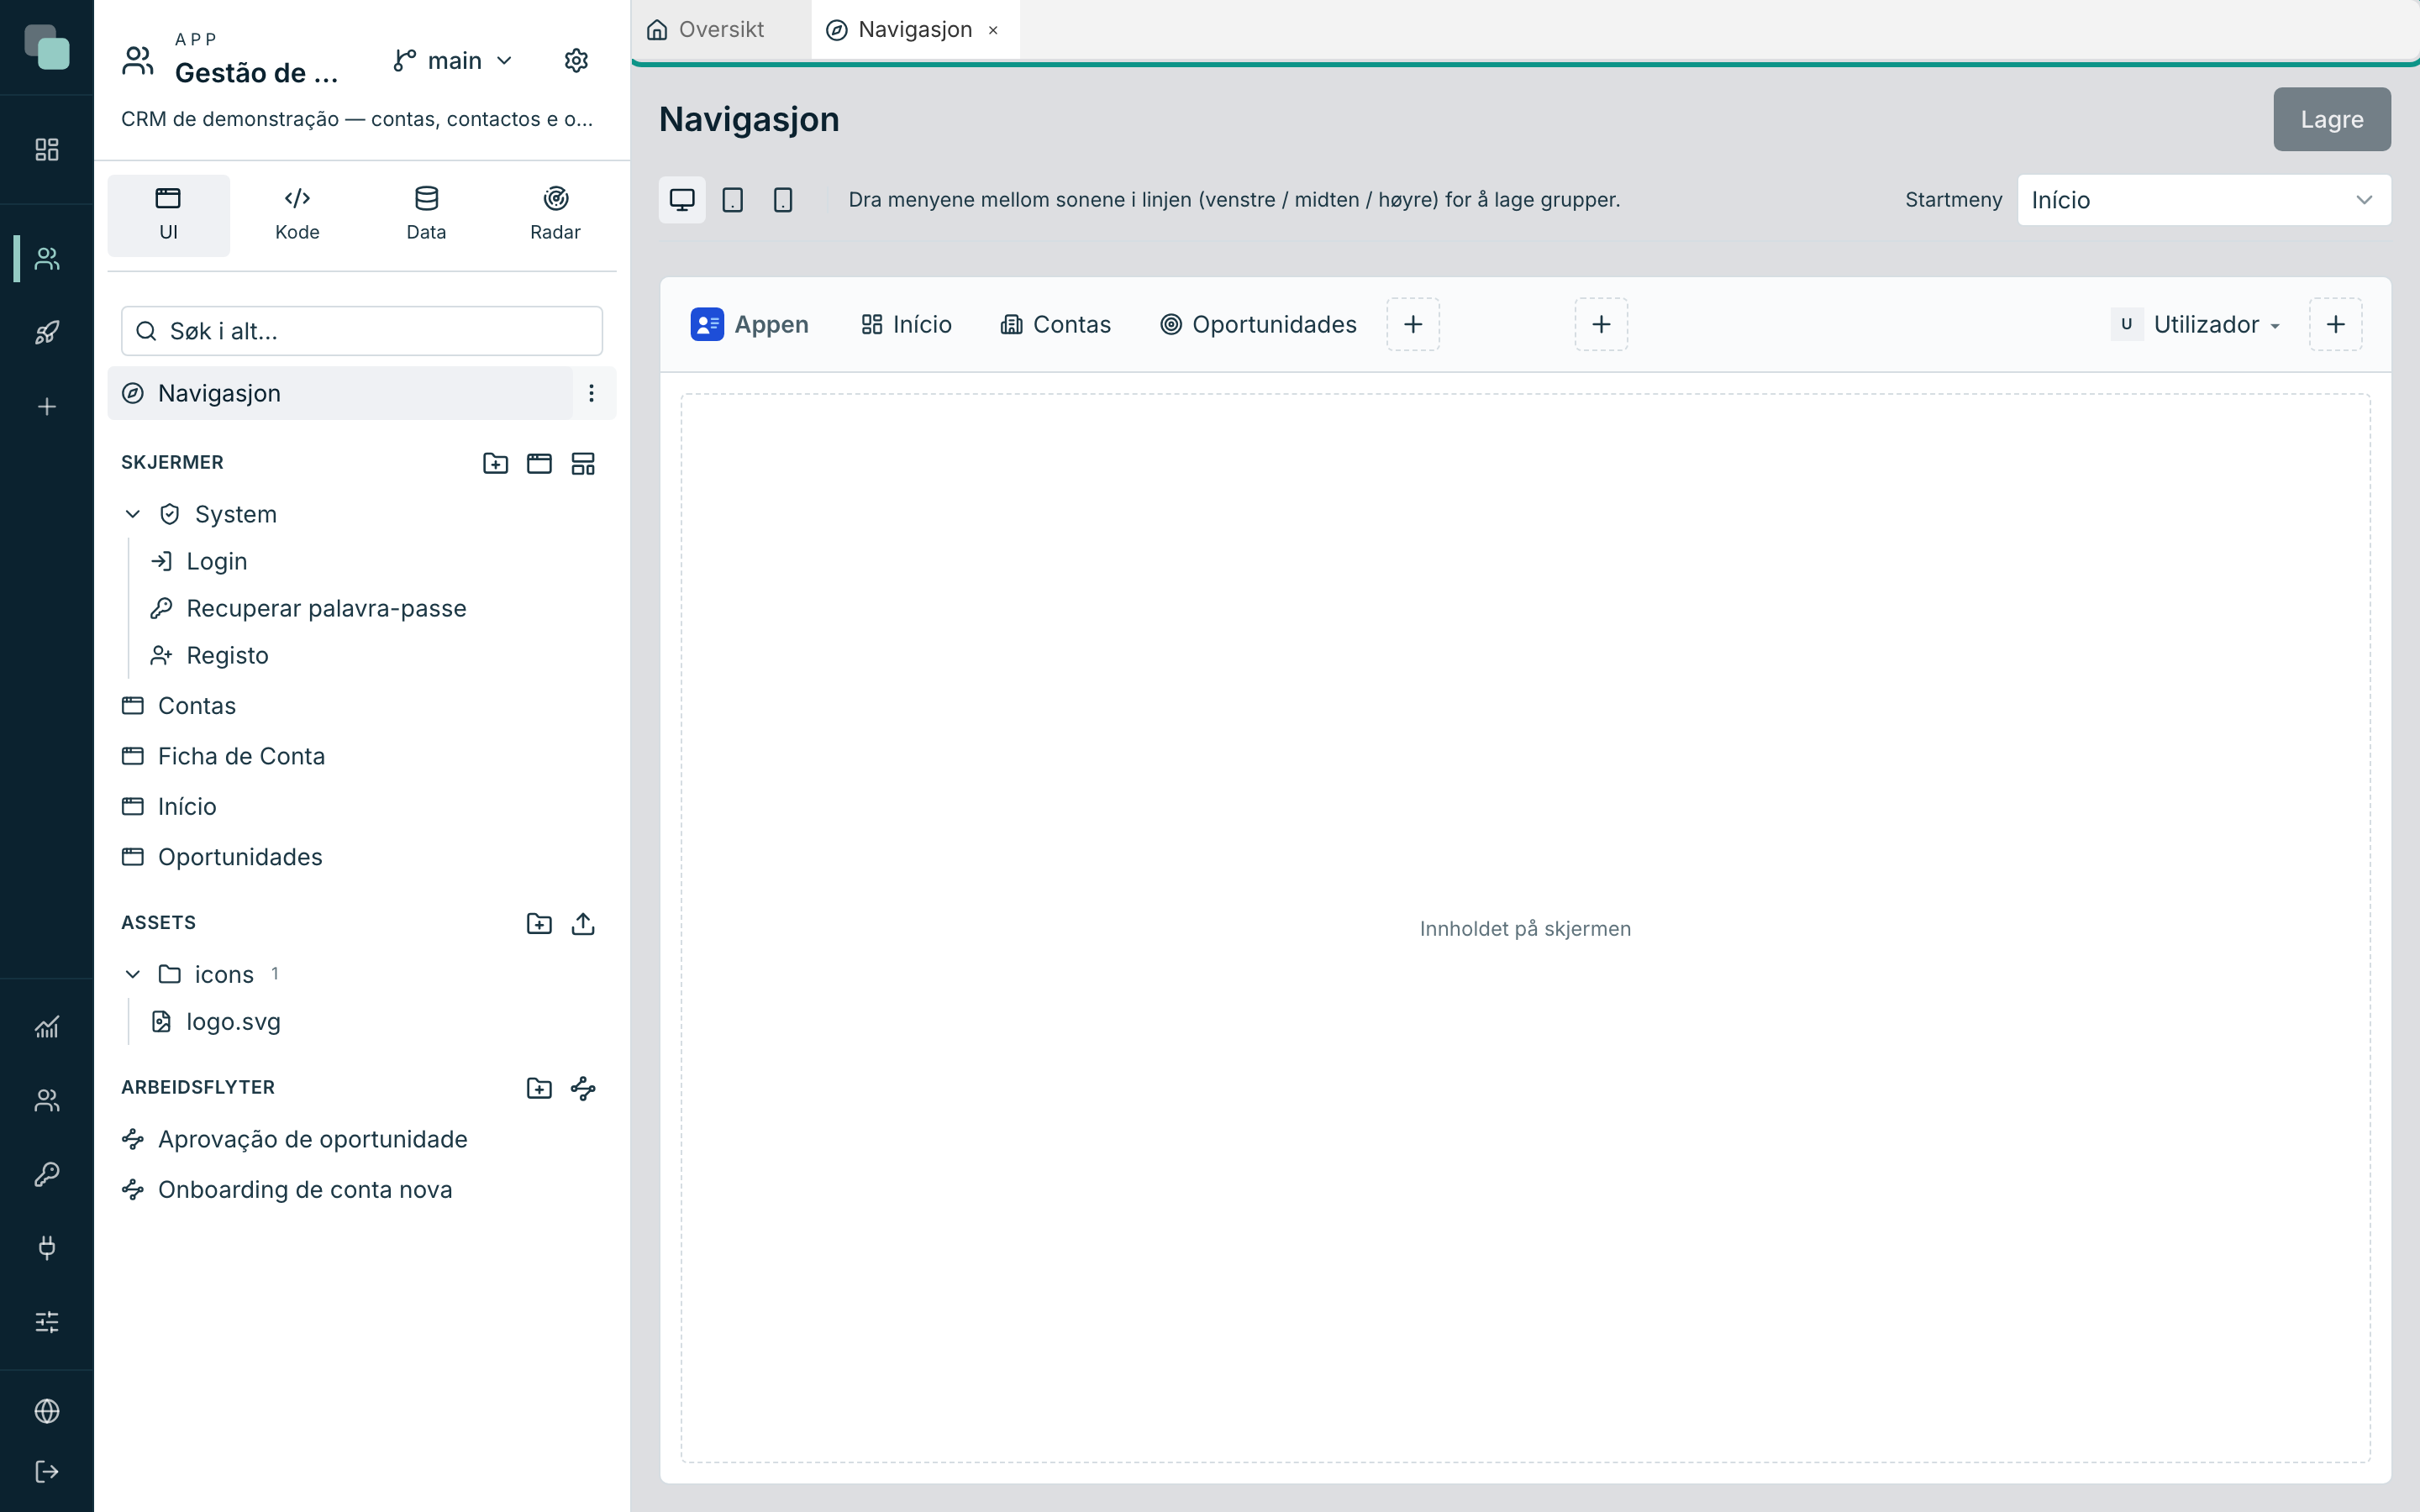Switch to mobile phone preview mode
Viewport: 2420px width, 1512px height.
pos(783,200)
